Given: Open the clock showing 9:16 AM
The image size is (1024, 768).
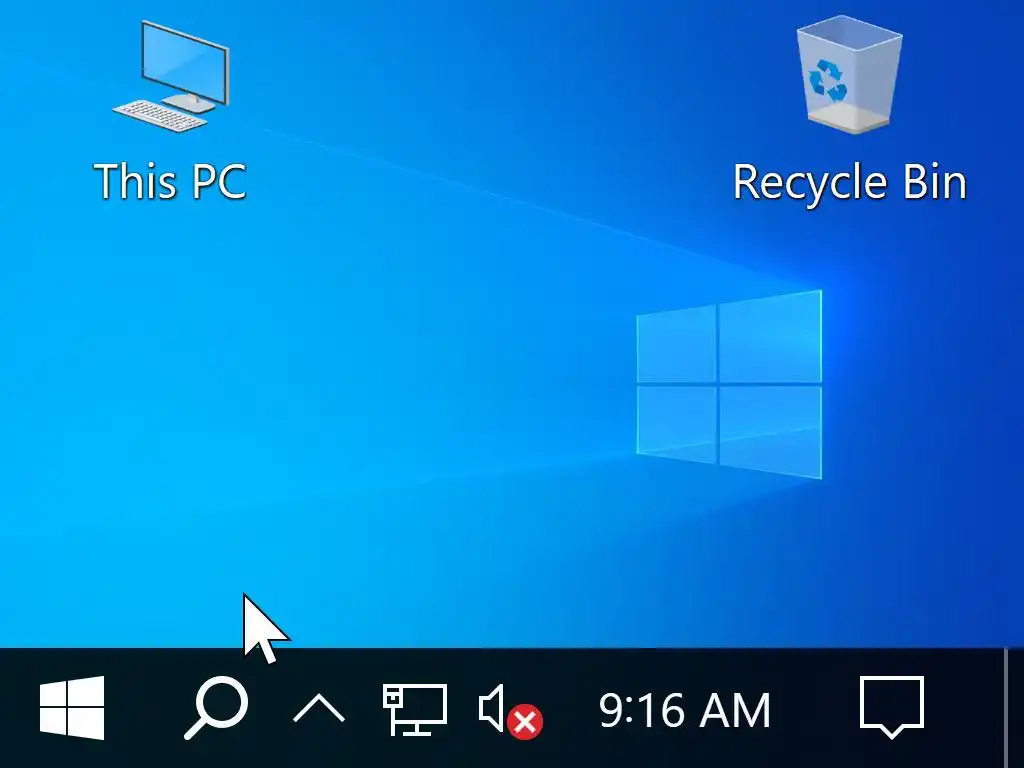Looking at the screenshot, I should click(x=685, y=710).
